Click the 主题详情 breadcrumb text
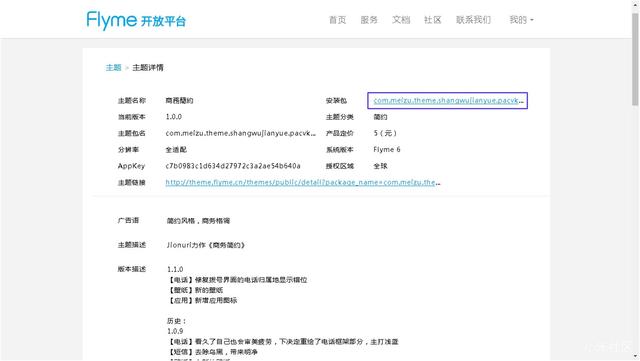 (x=148, y=67)
